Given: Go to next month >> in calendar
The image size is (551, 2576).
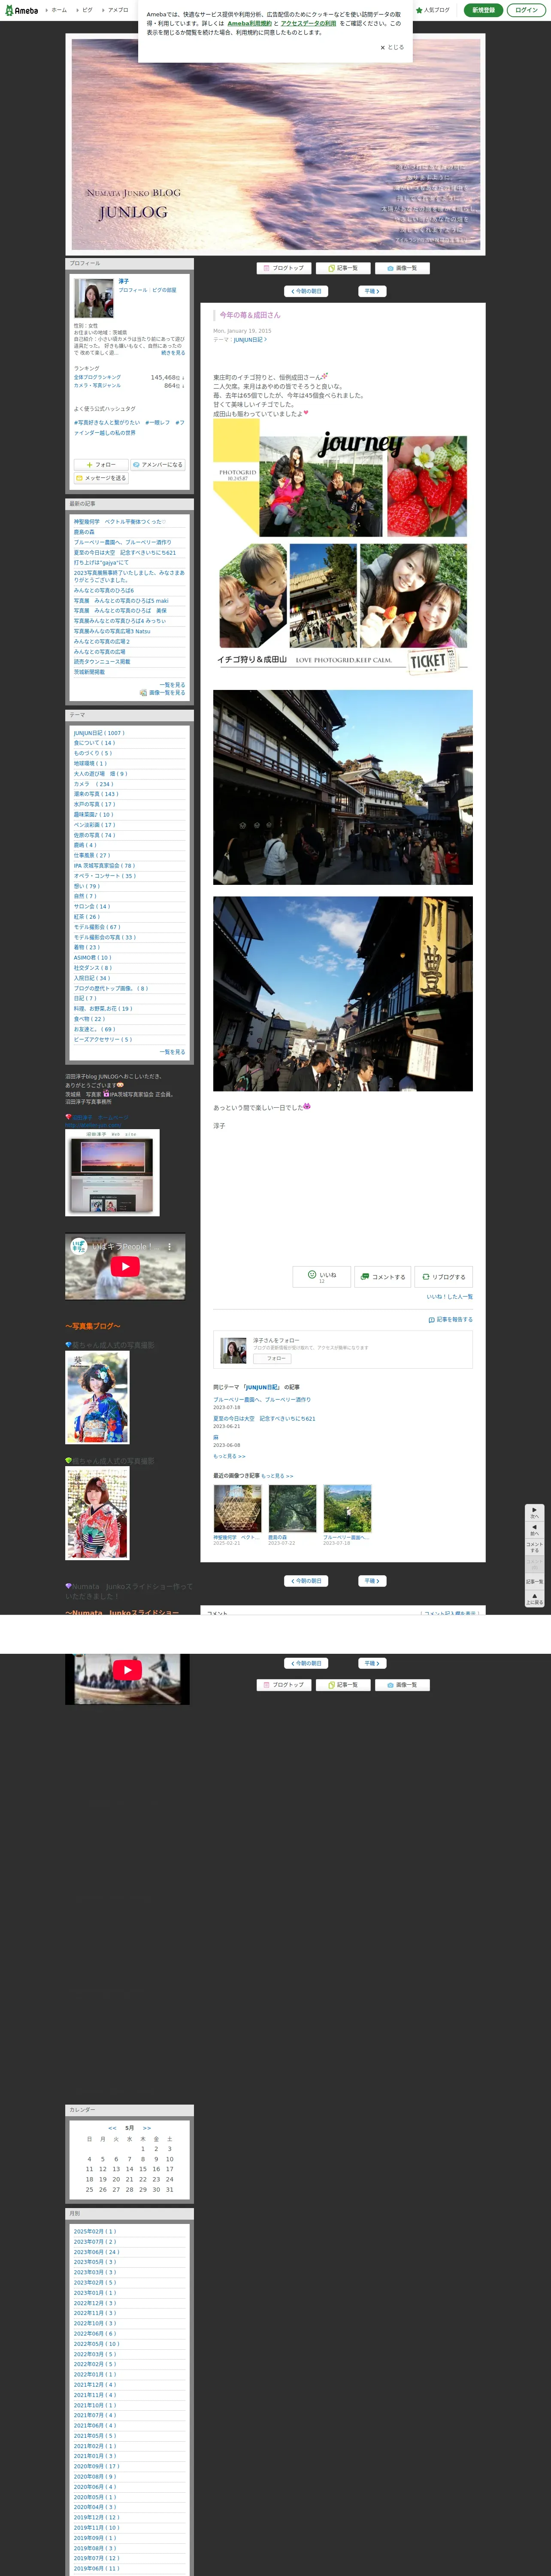Looking at the screenshot, I should pos(147,2128).
